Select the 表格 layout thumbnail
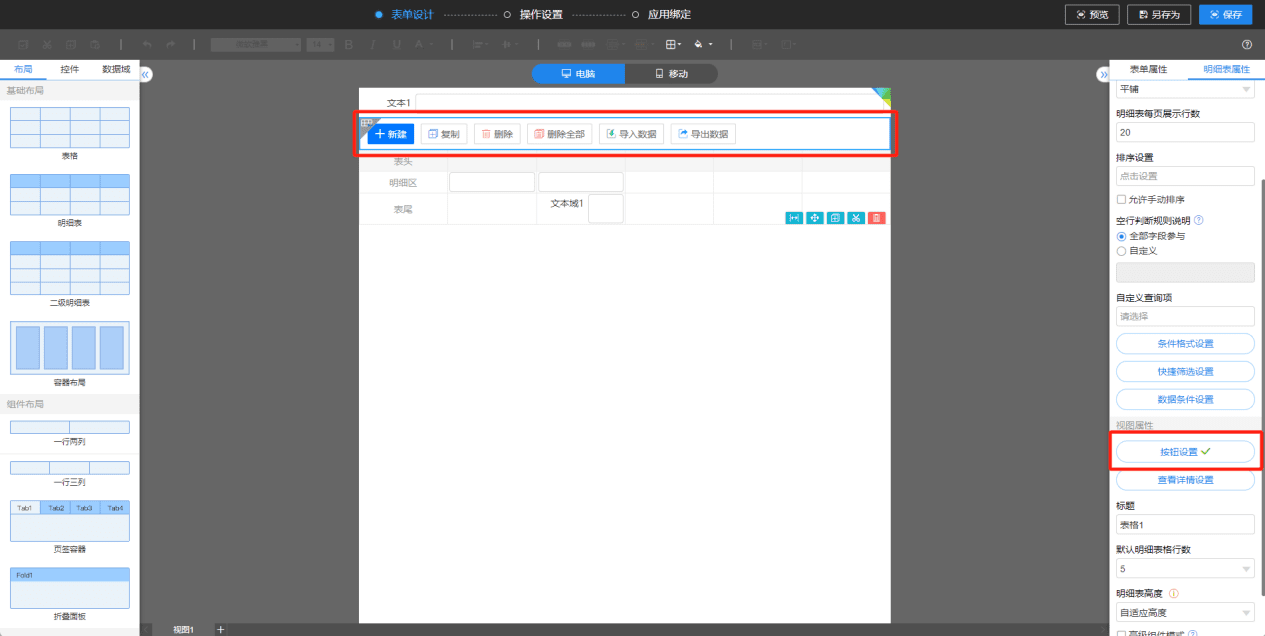Viewport: 1265px width, 636px height. (69, 128)
